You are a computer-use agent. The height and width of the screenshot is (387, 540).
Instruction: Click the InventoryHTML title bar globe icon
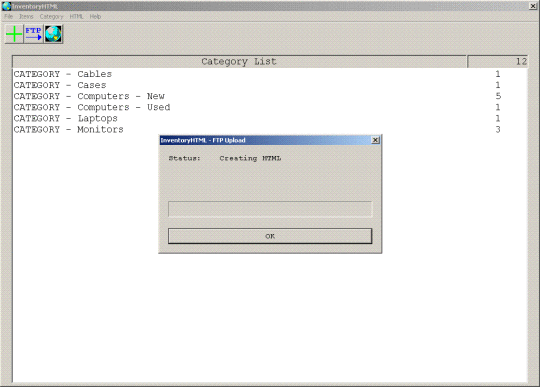coord(7,6)
